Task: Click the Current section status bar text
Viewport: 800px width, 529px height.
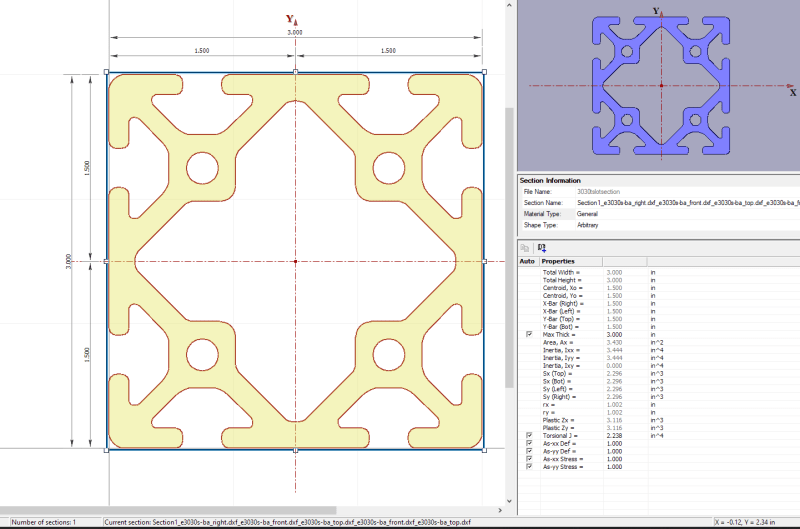Action: coord(287,522)
